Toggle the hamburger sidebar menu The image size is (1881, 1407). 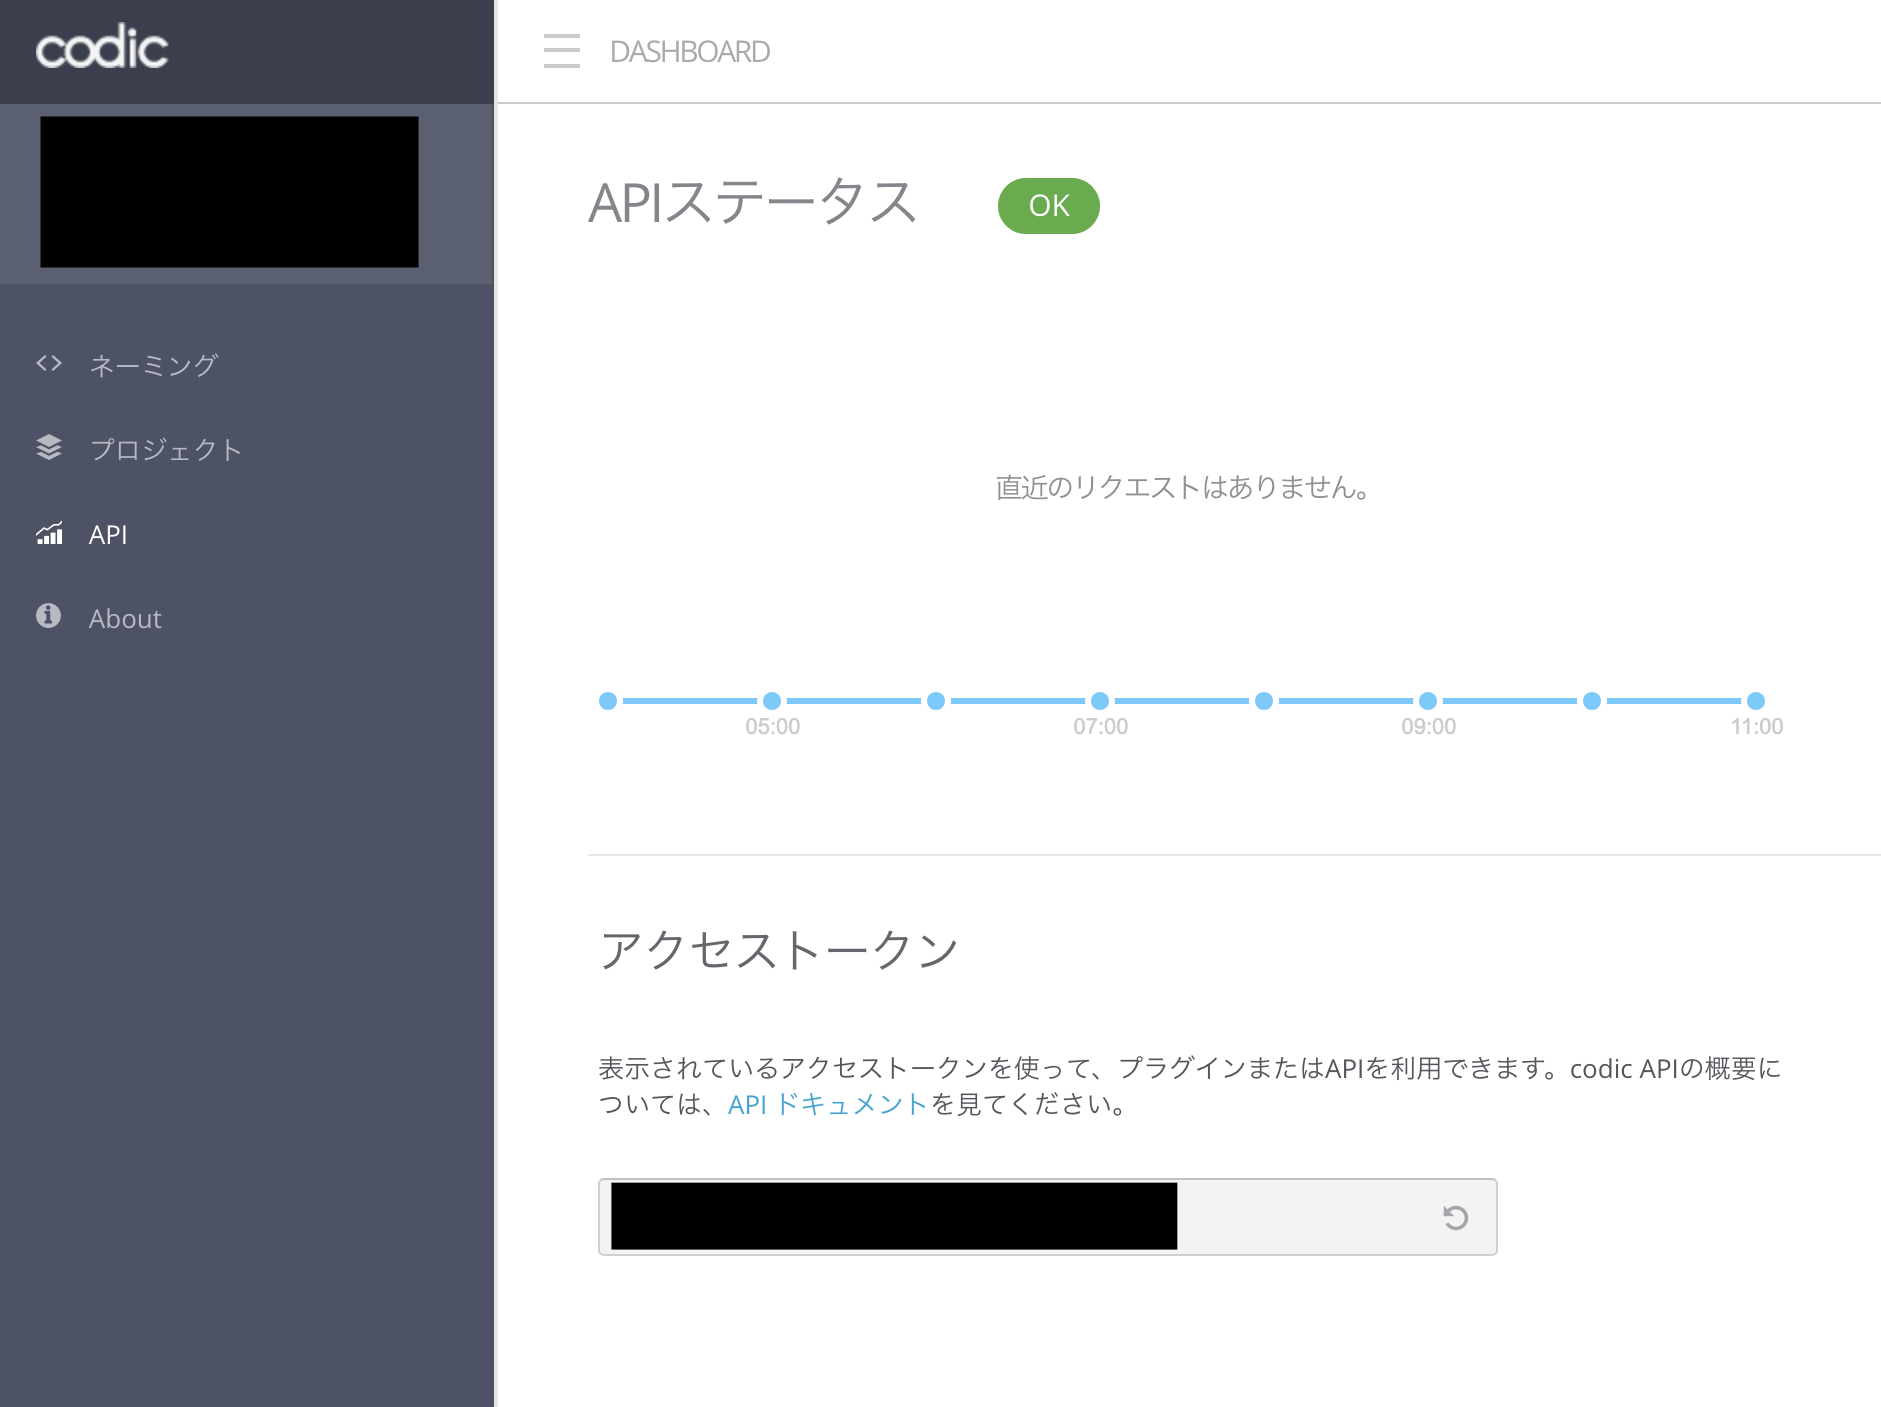[561, 51]
